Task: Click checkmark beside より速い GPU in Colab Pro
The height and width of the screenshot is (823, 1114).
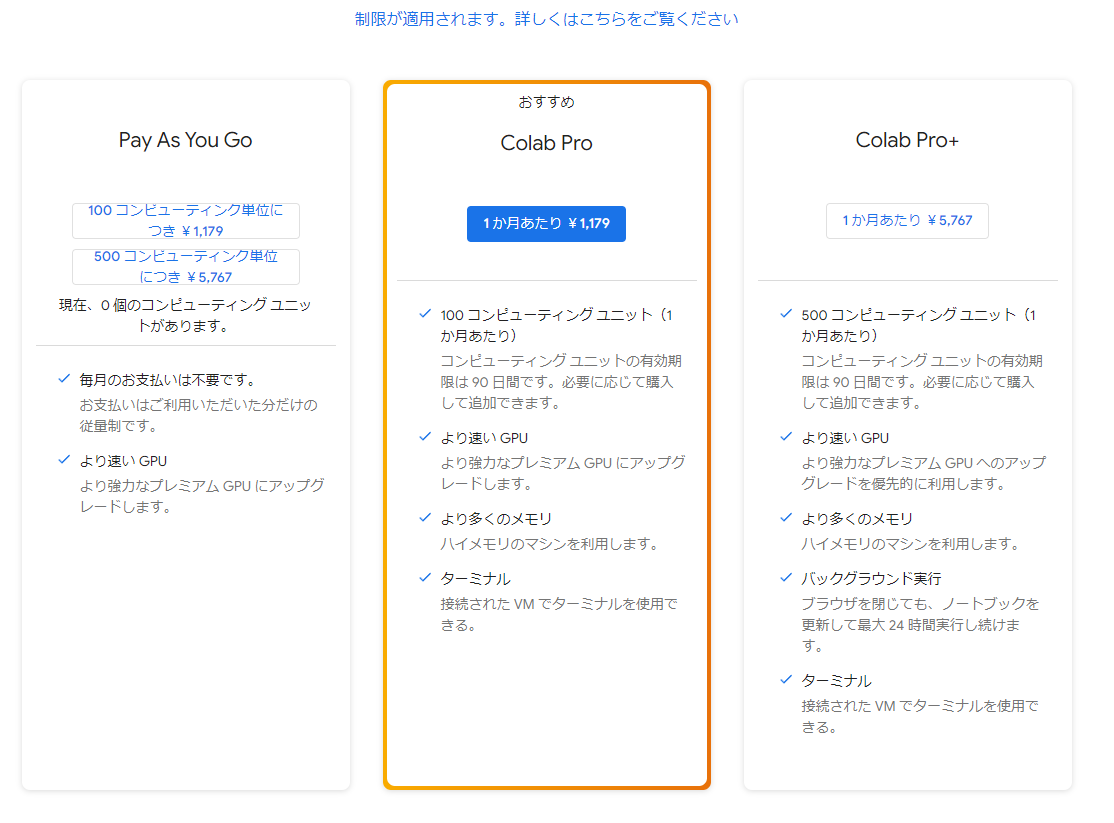Action: 425,437
